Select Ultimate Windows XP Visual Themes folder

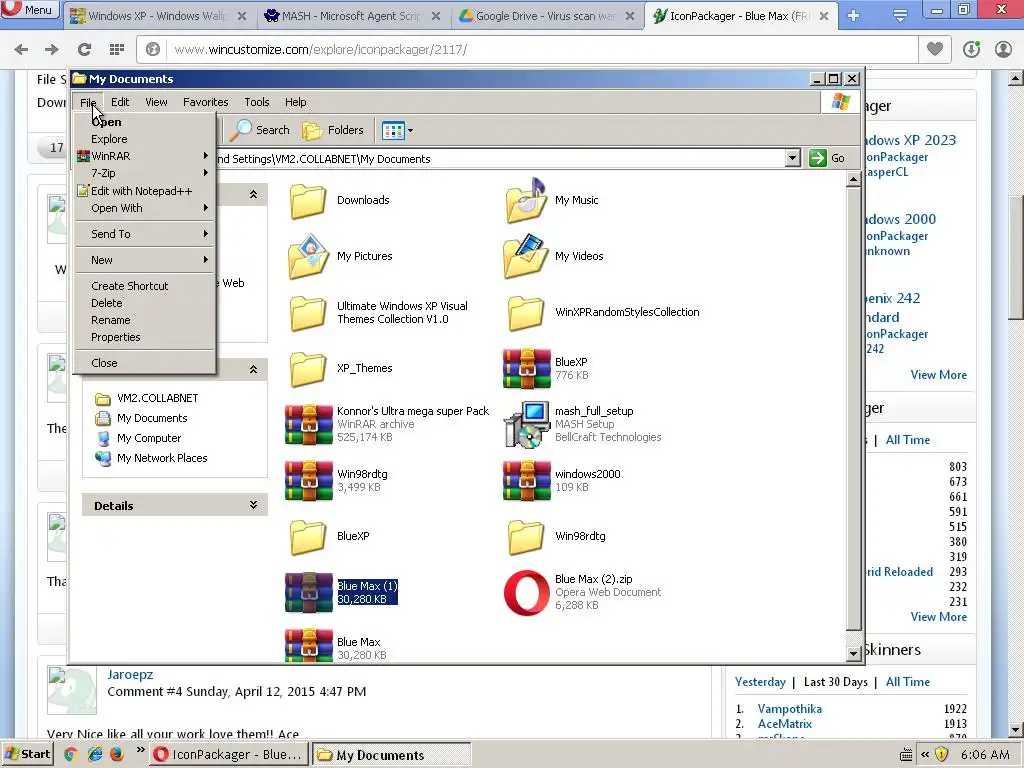click(308, 312)
